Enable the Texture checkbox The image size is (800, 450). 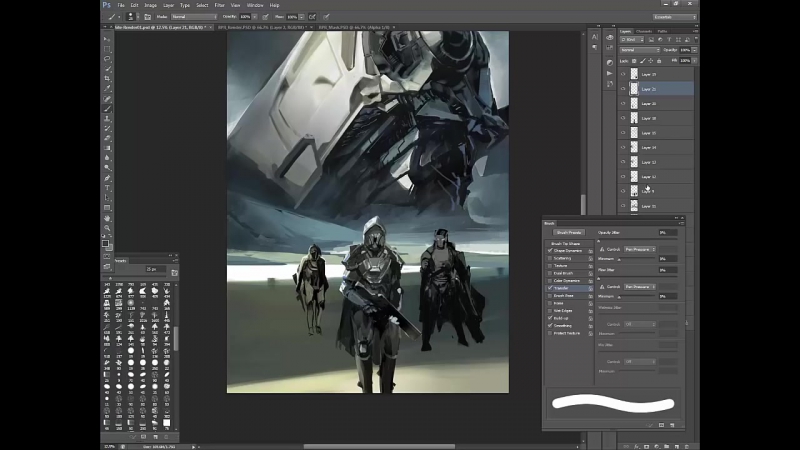[550, 266]
